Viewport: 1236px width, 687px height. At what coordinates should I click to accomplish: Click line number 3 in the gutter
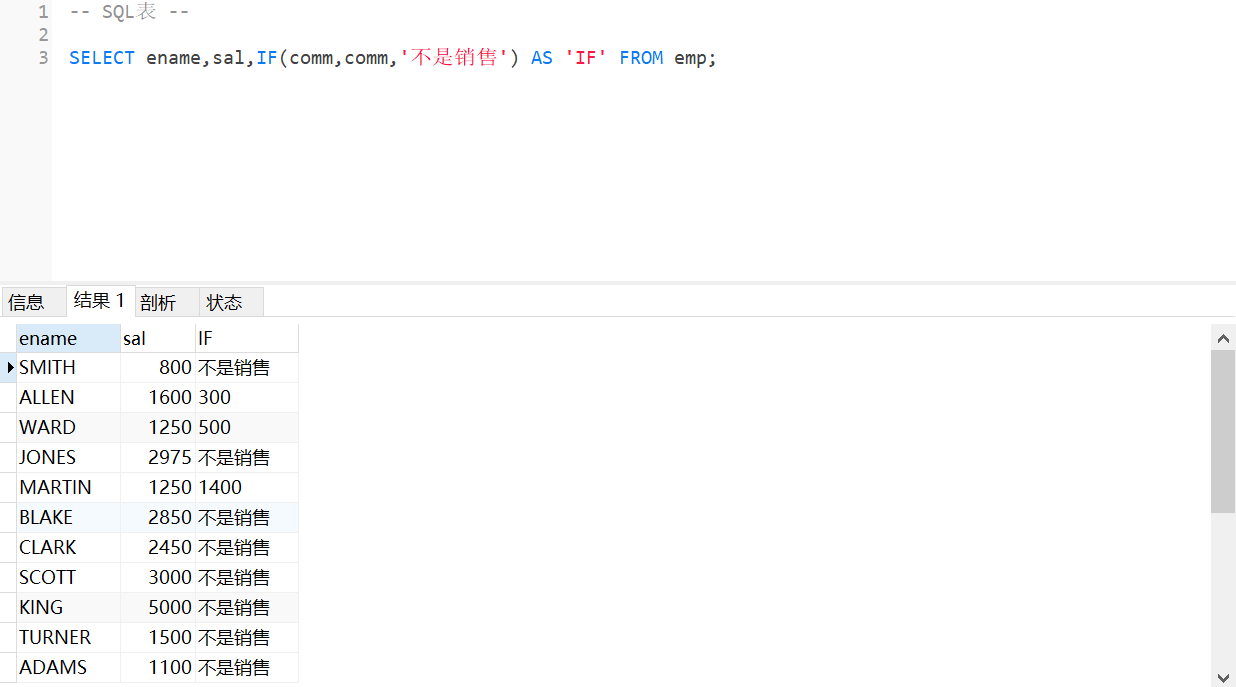pos(43,58)
